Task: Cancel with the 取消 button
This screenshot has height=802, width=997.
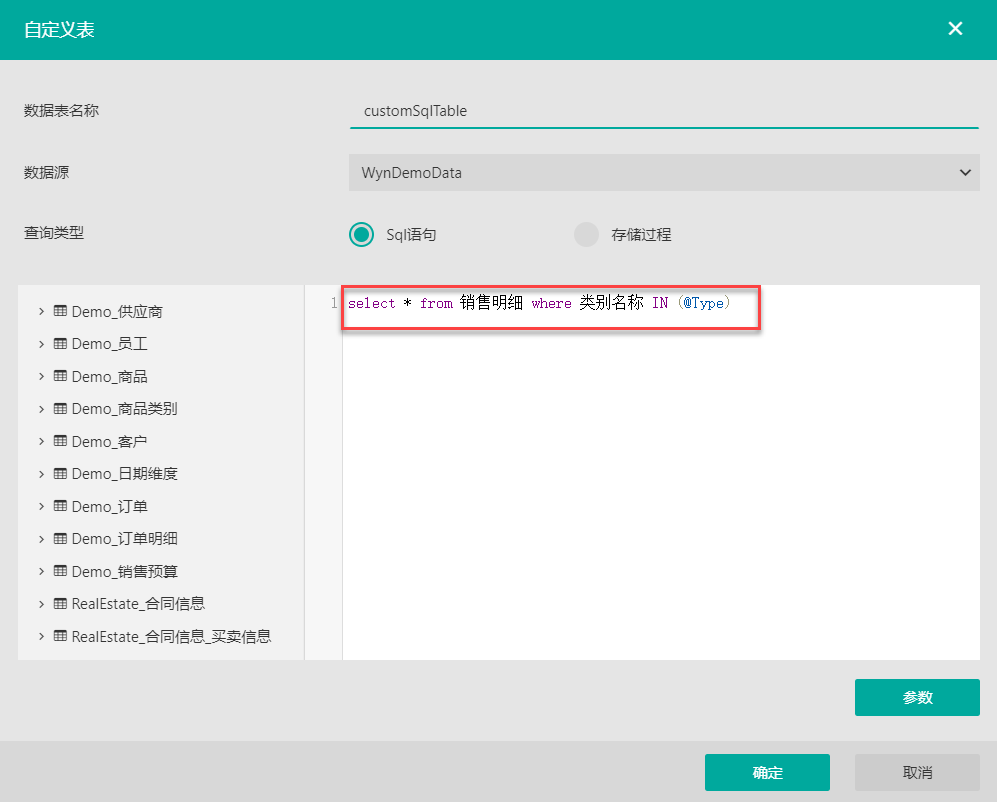Action: coord(917,772)
